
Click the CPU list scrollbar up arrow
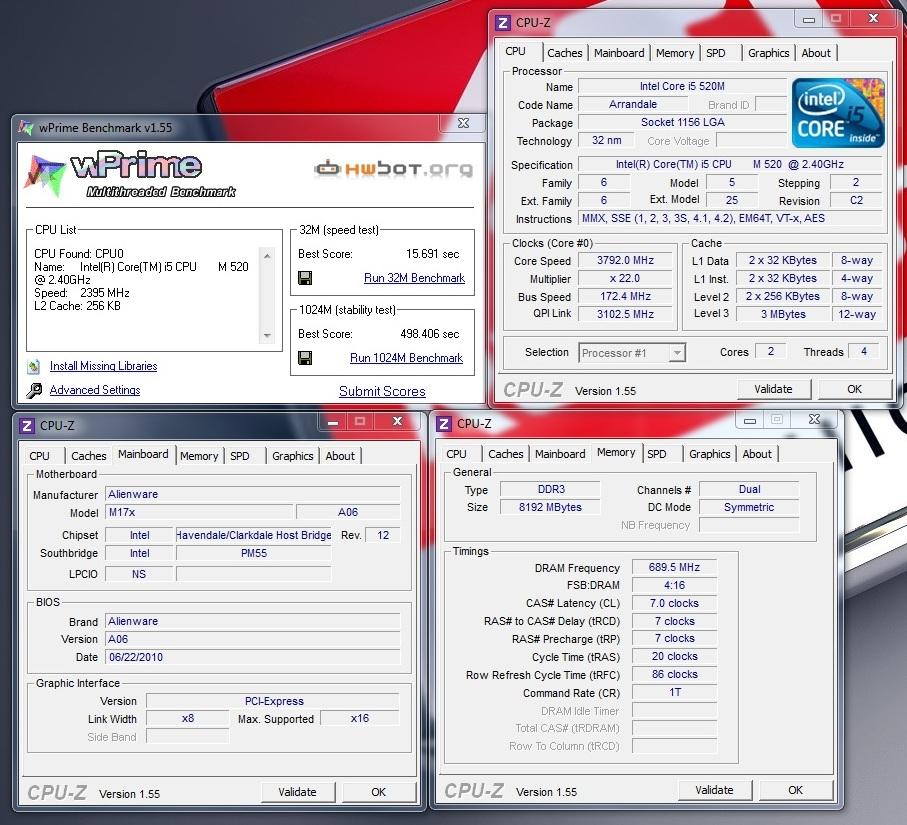coord(267,255)
